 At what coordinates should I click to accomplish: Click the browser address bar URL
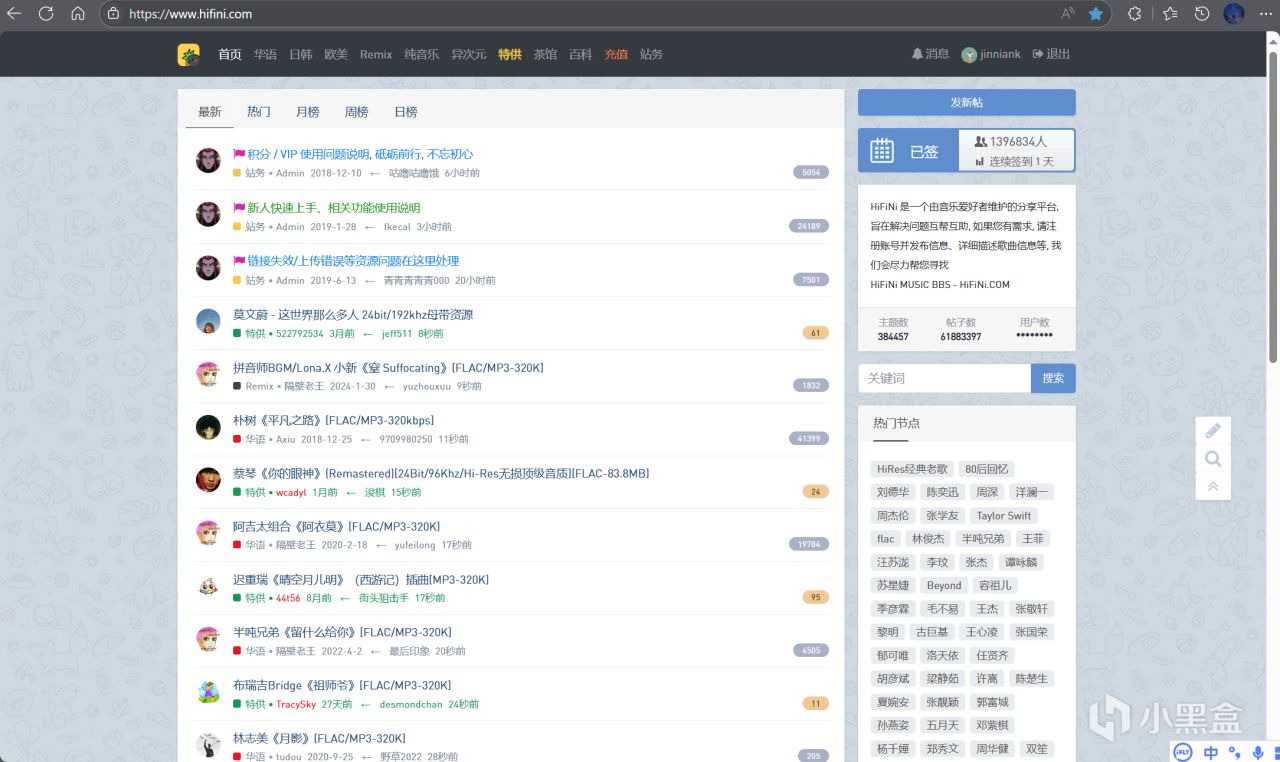tap(190, 14)
